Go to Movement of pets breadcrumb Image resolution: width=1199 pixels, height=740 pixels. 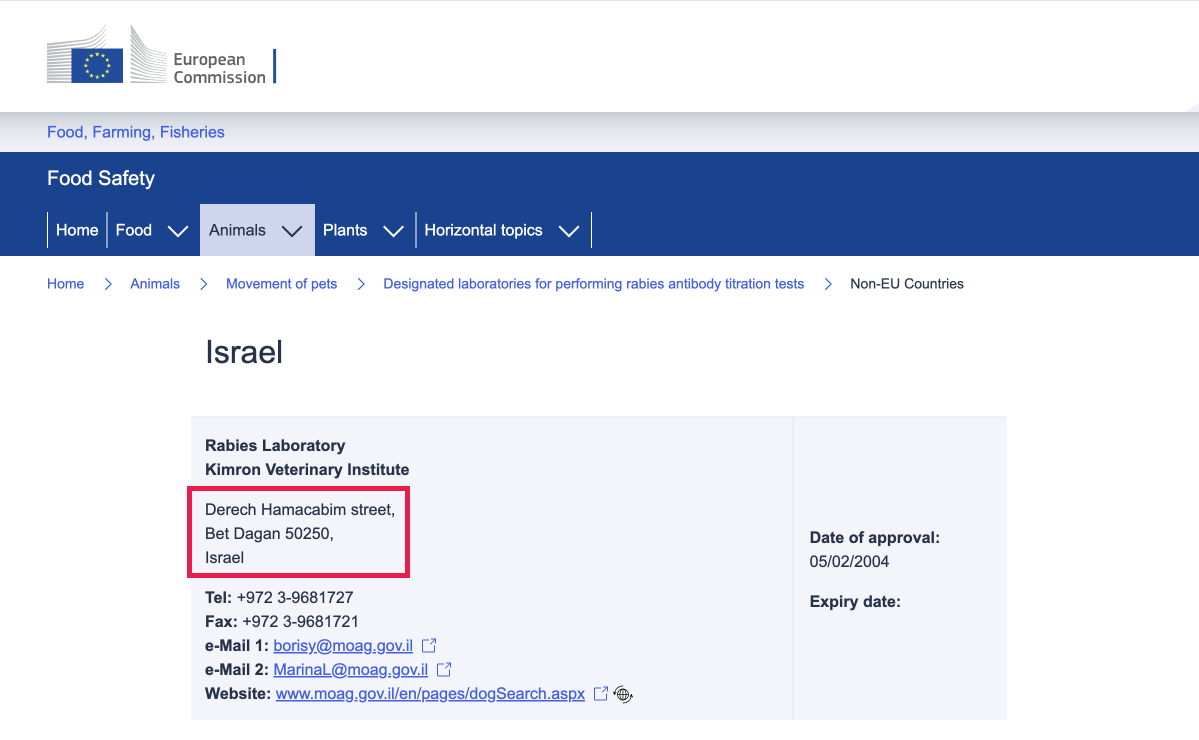click(281, 284)
